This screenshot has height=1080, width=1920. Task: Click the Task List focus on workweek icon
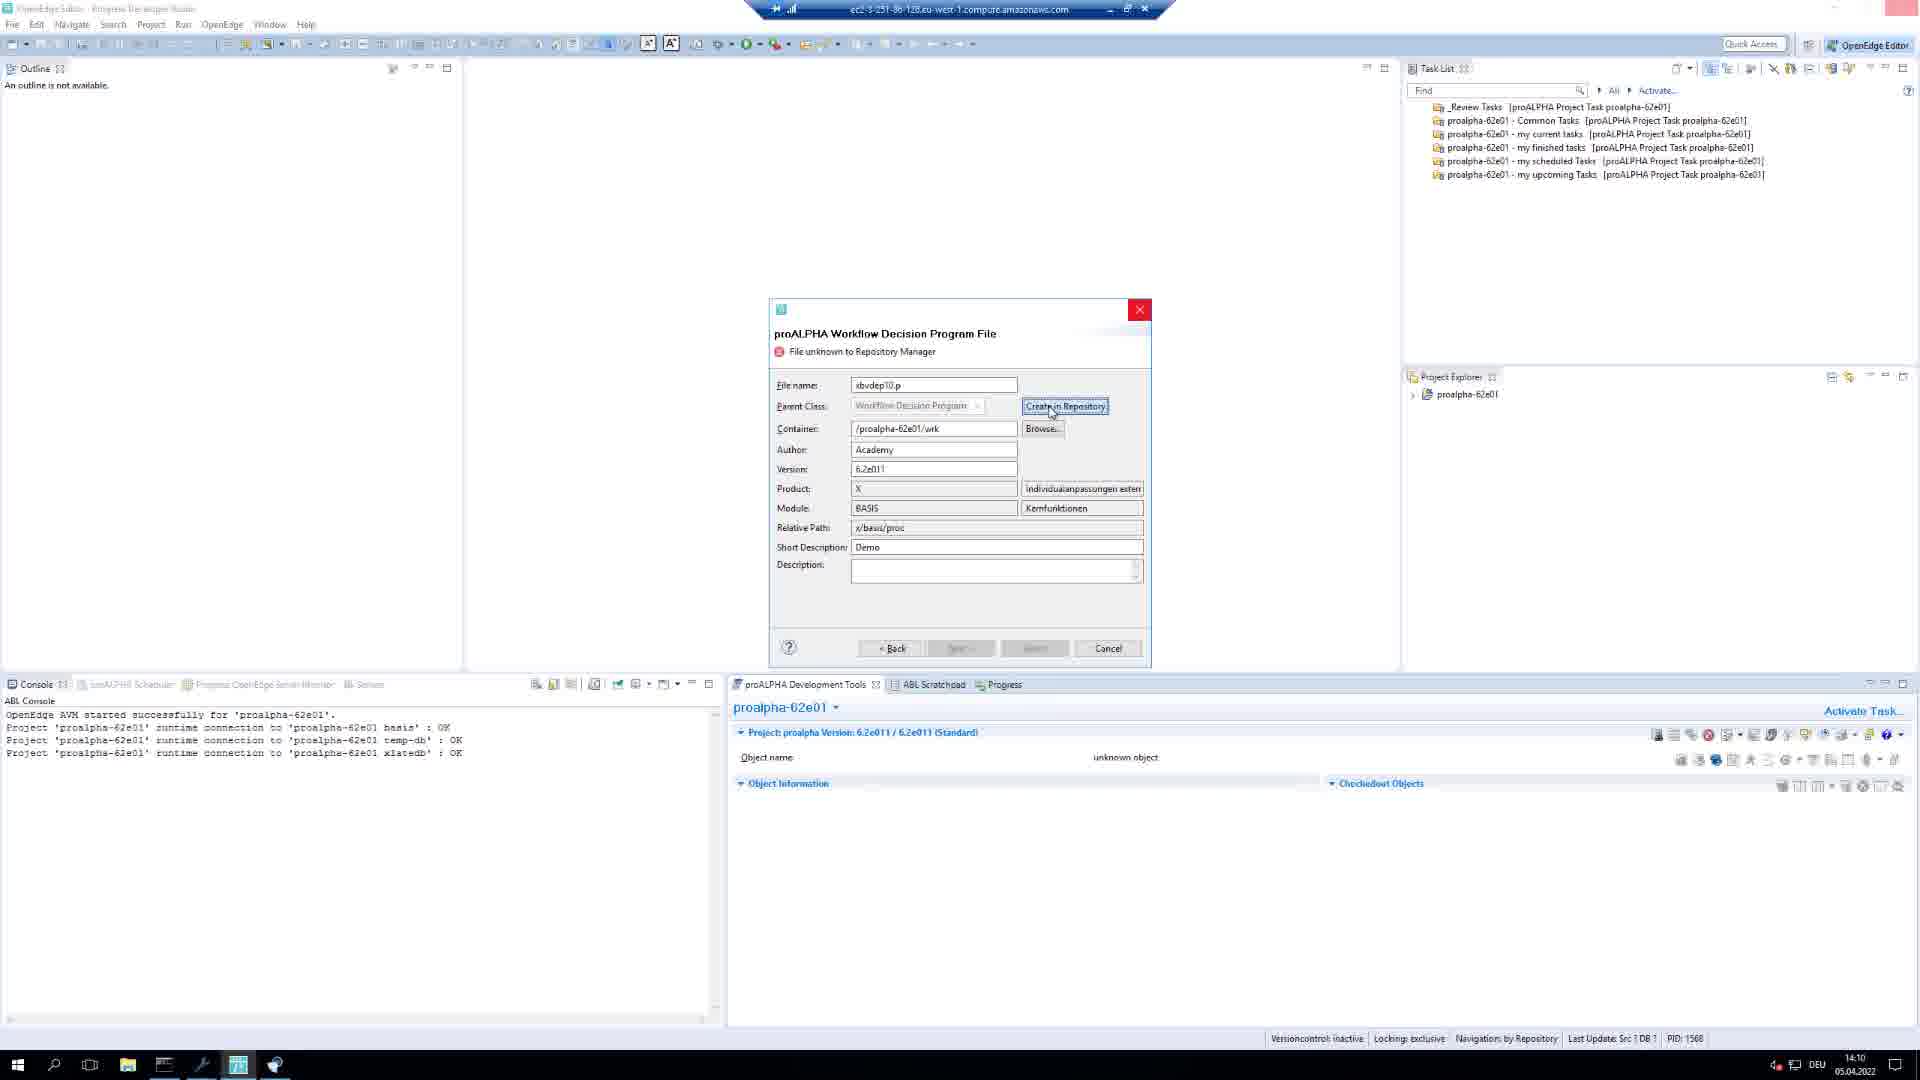(1751, 69)
